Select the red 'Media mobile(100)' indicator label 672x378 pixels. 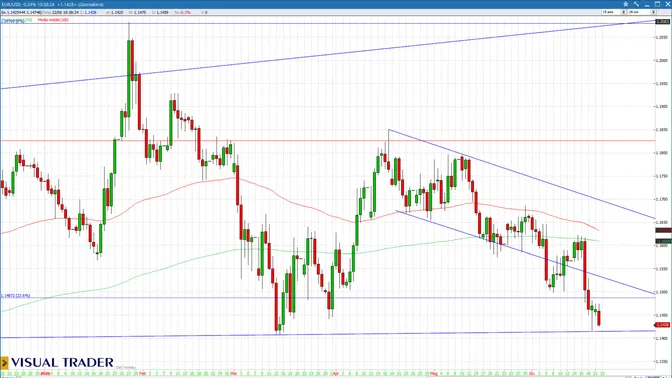53,20
